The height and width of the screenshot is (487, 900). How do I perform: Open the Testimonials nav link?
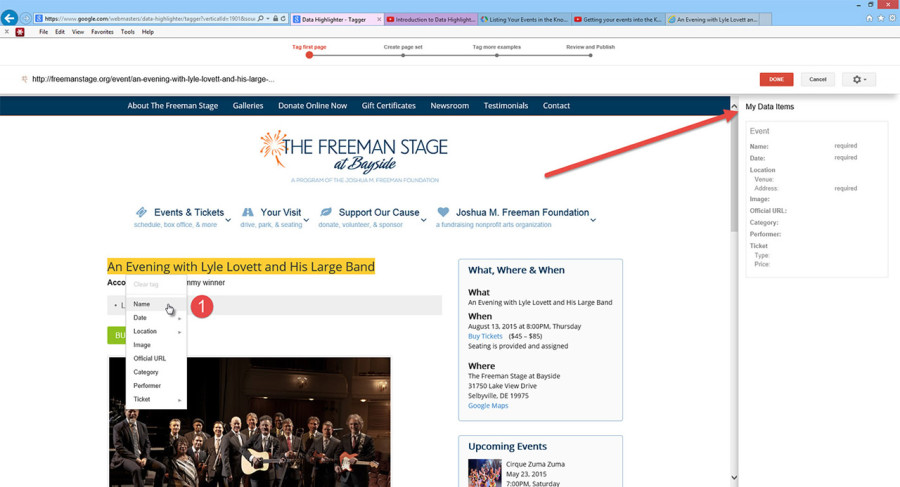[506, 106]
